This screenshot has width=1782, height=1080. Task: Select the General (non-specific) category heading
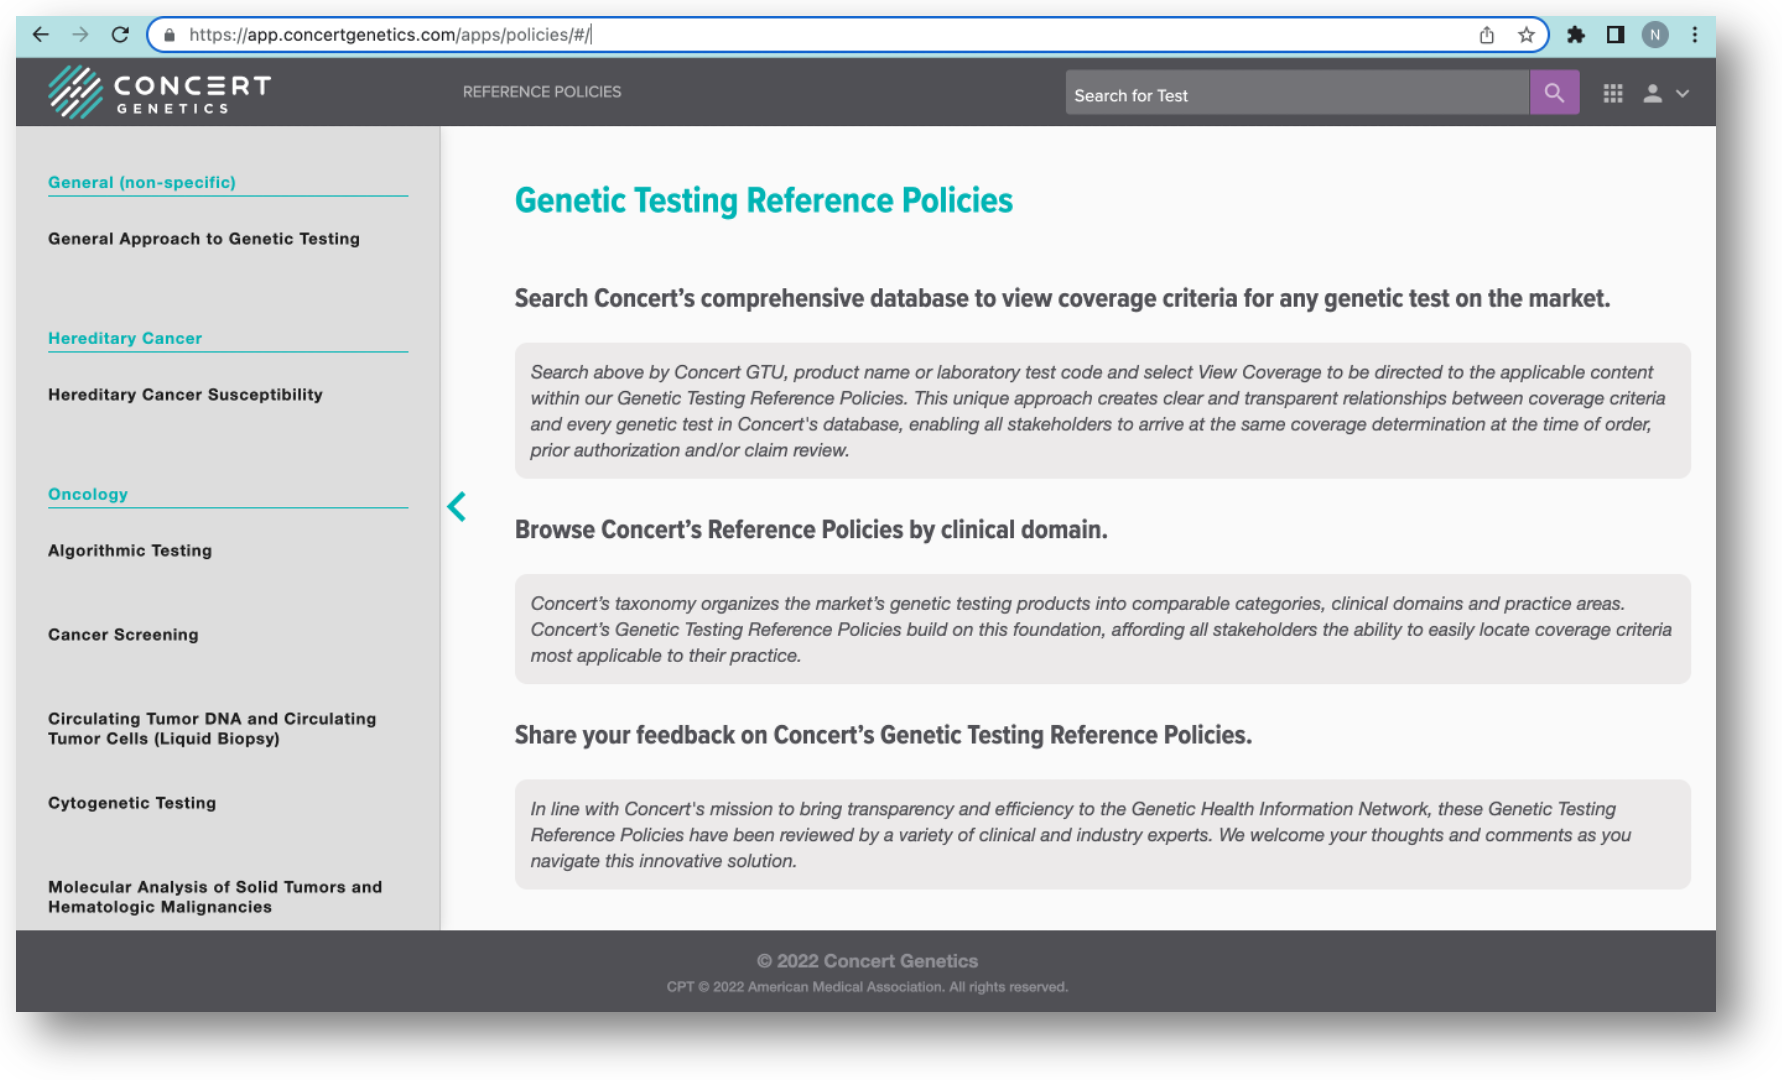pos(142,182)
